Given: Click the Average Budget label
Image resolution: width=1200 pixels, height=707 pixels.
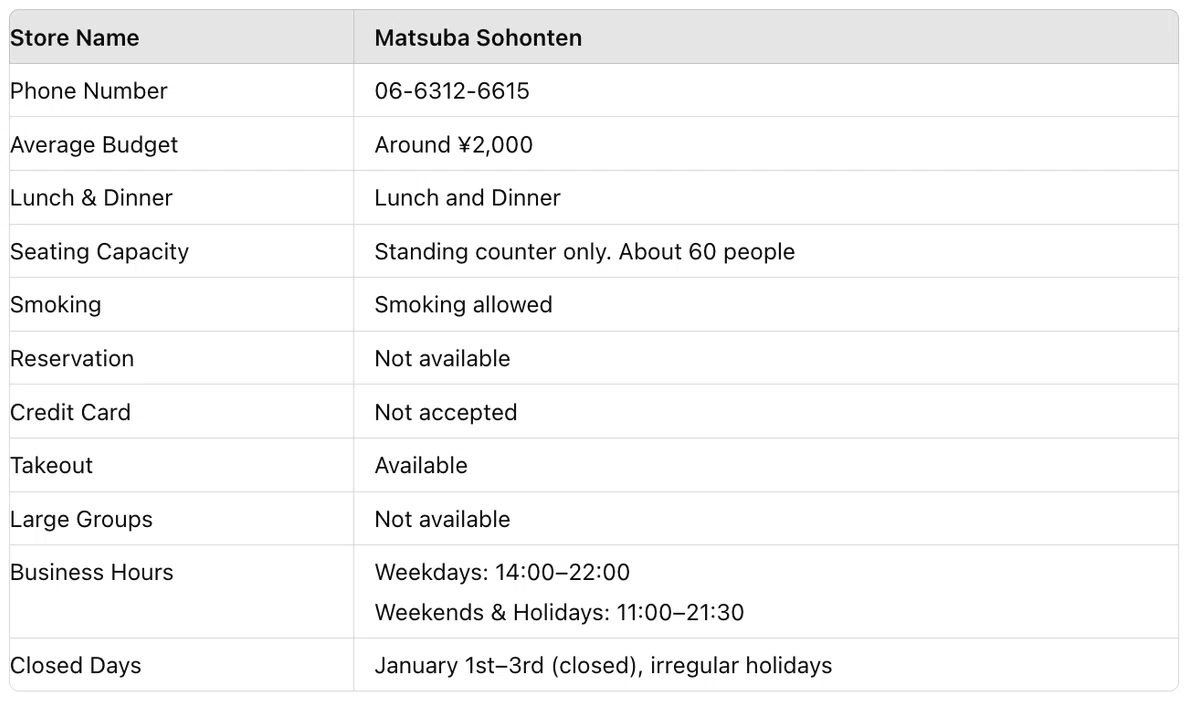Looking at the screenshot, I should tap(94, 145).
